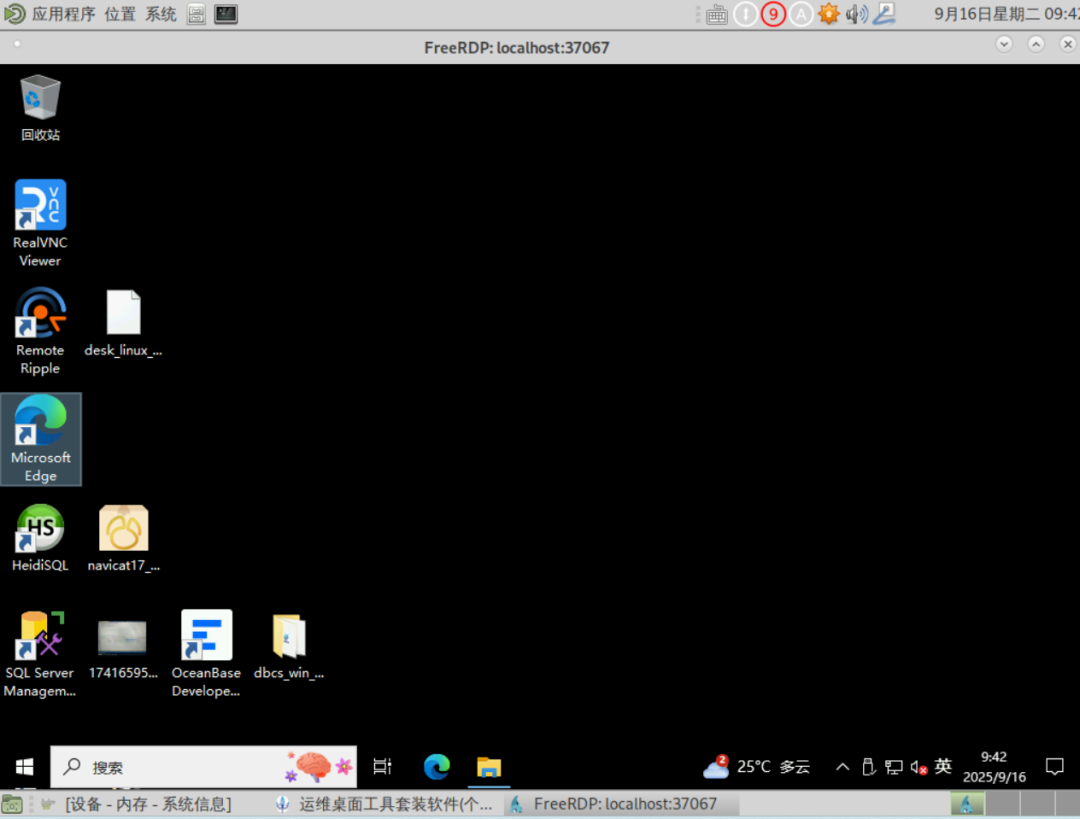Expand the hidden tray icons chevron
The width and height of the screenshot is (1080, 819).
click(x=842, y=767)
